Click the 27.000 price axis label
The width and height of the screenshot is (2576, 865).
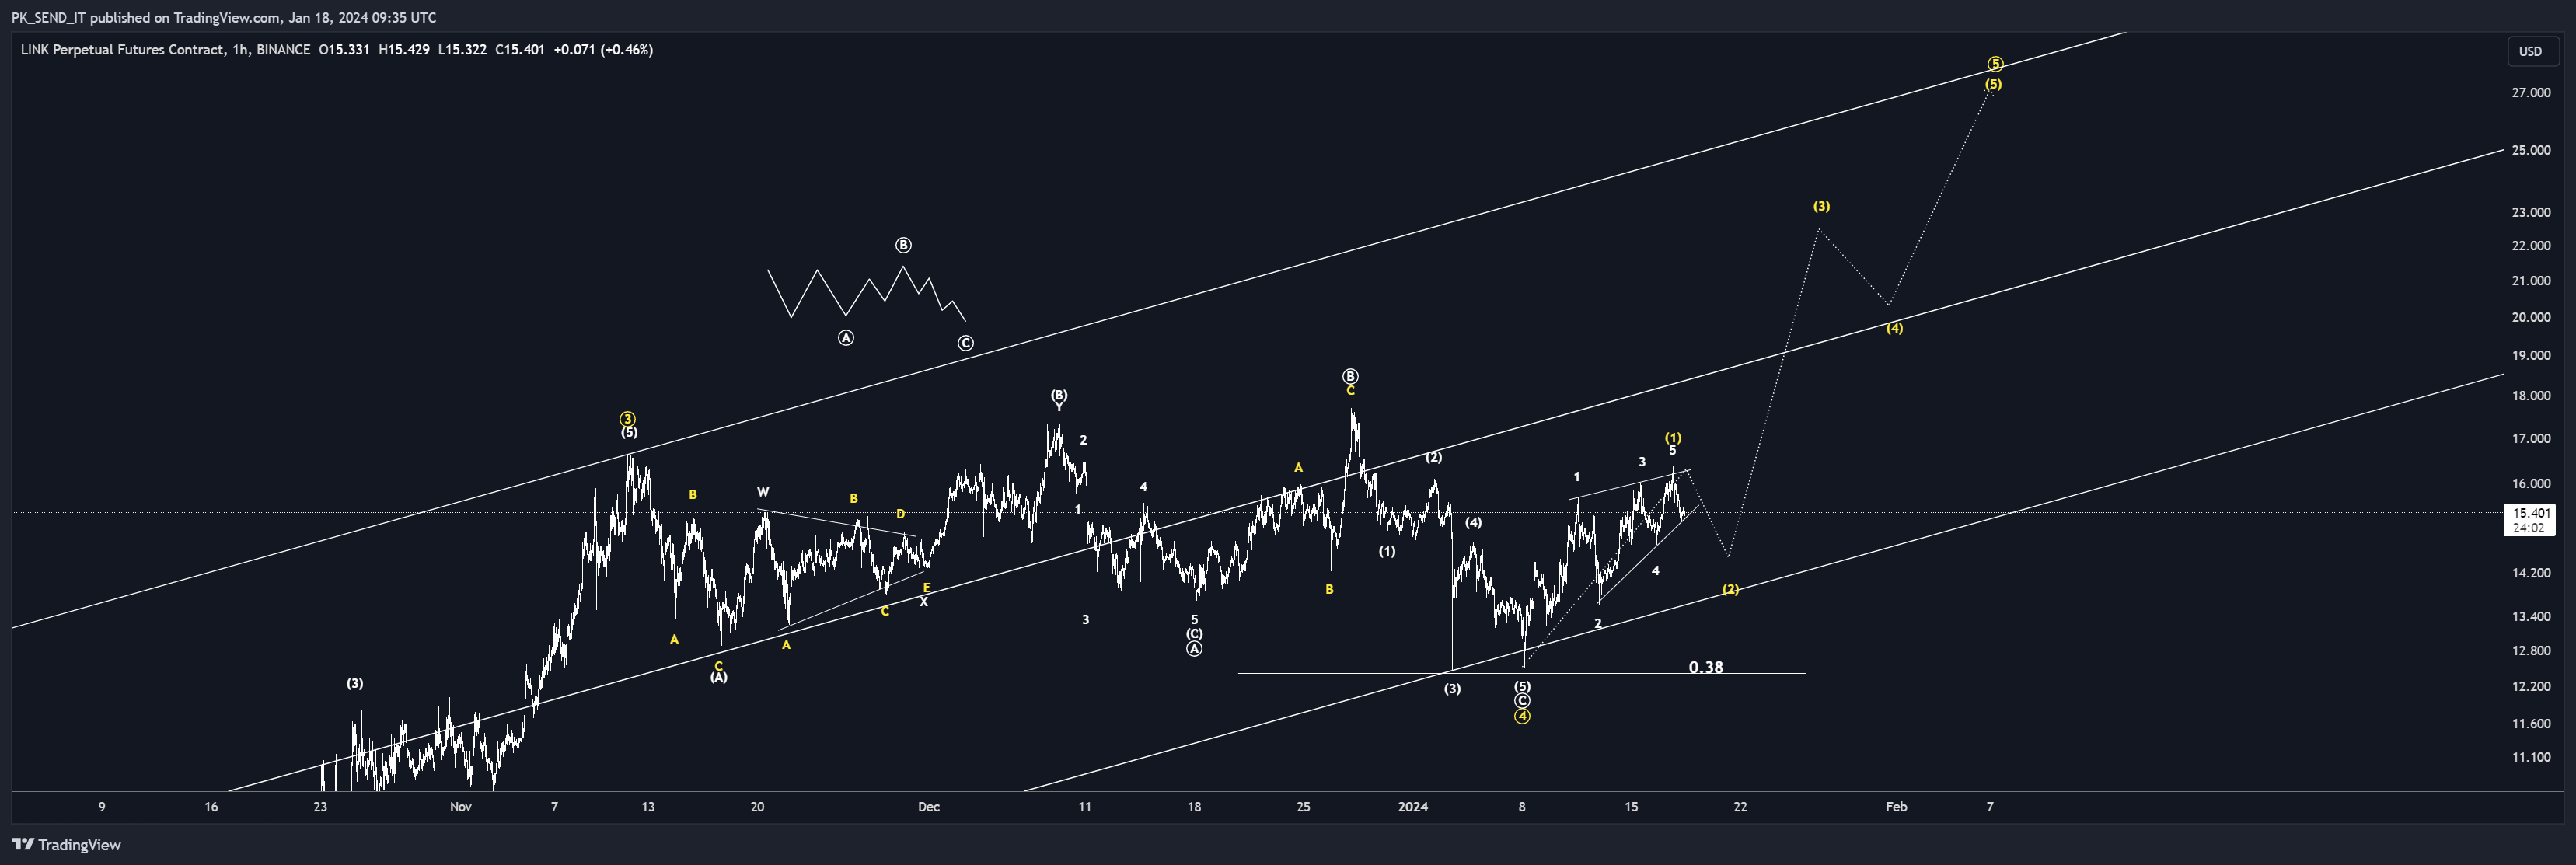pyautogui.click(x=2531, y=93)
